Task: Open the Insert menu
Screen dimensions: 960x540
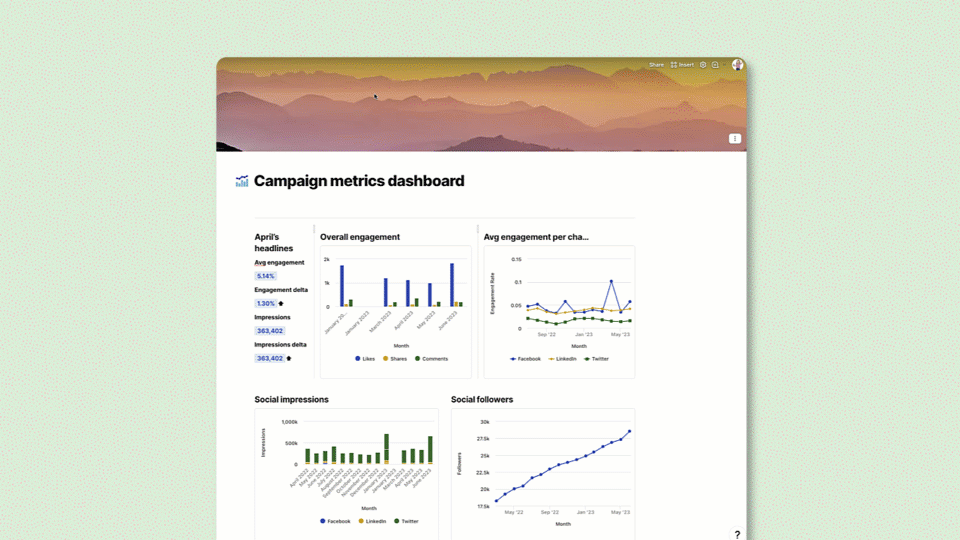Action: pos(682,65)
